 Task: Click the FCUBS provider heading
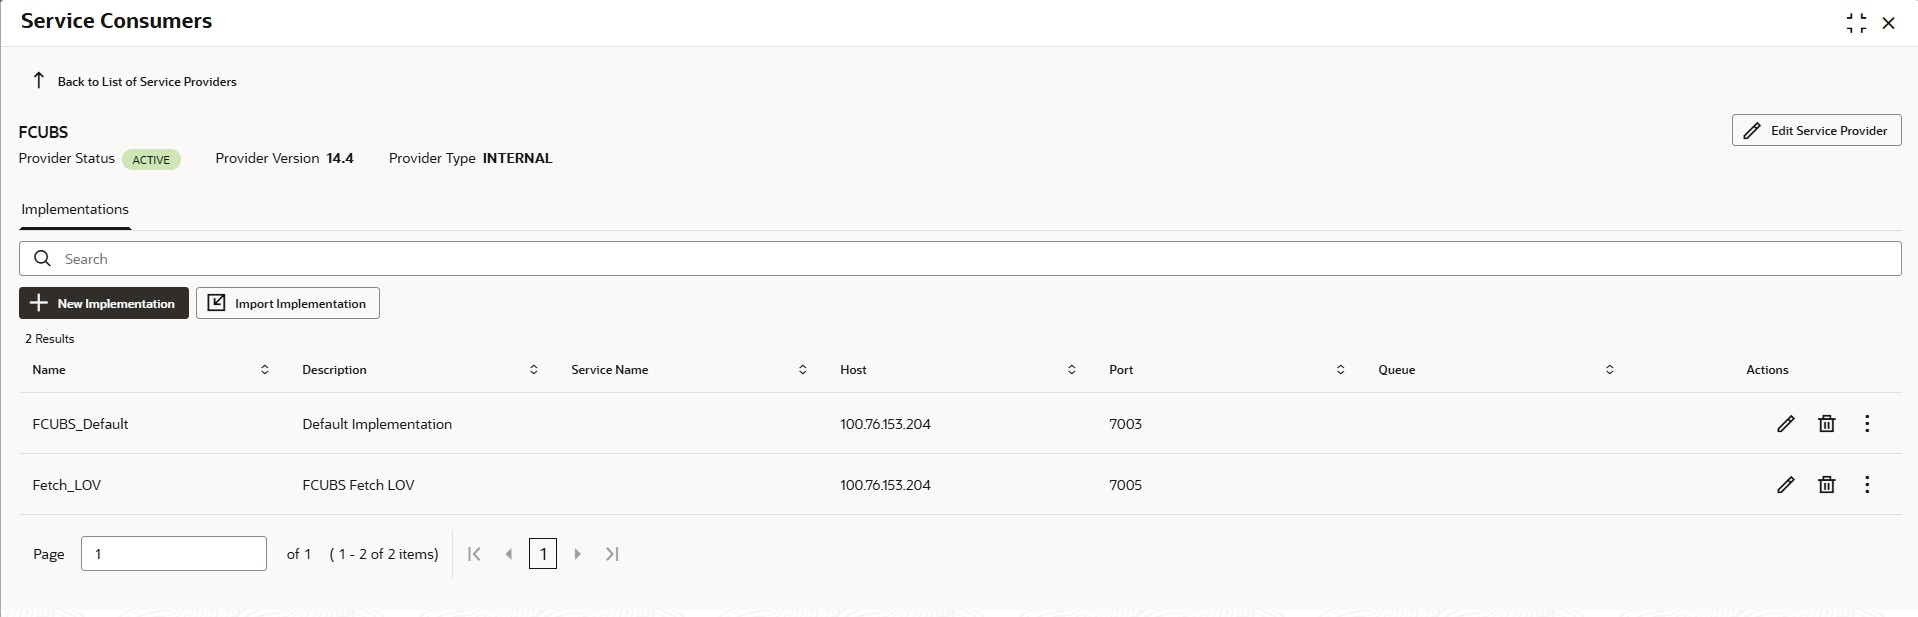[43, 132]
